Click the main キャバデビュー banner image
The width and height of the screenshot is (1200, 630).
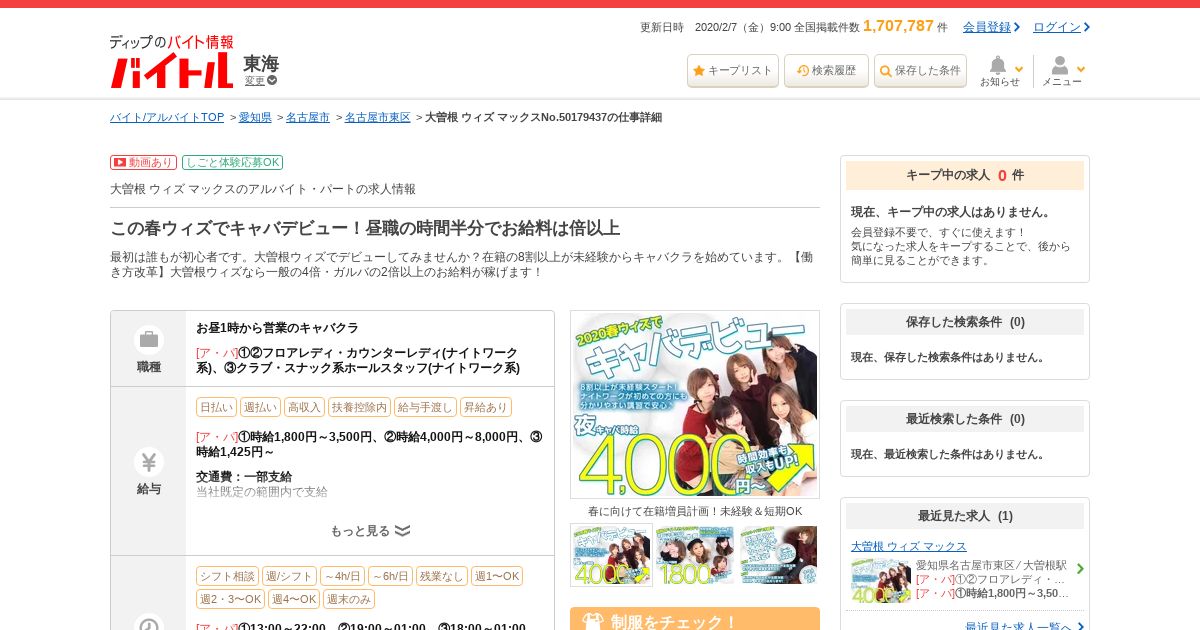695,404
